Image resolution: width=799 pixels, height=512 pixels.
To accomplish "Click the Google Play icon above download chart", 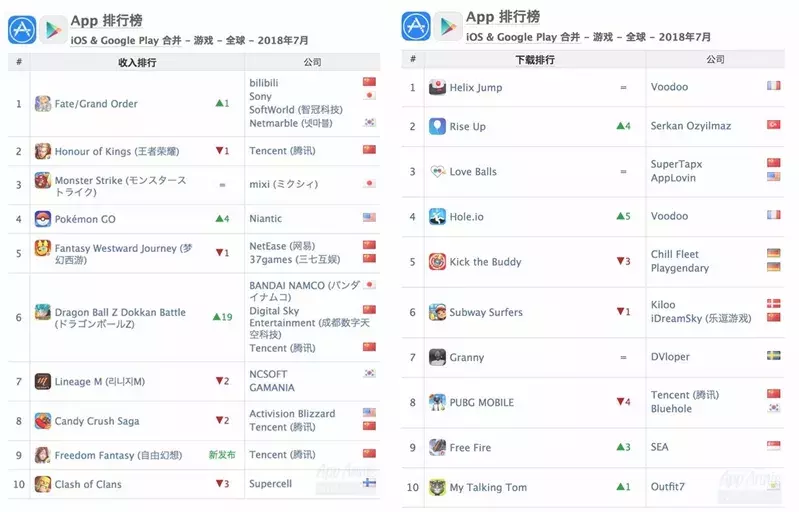I will [448, 26].
